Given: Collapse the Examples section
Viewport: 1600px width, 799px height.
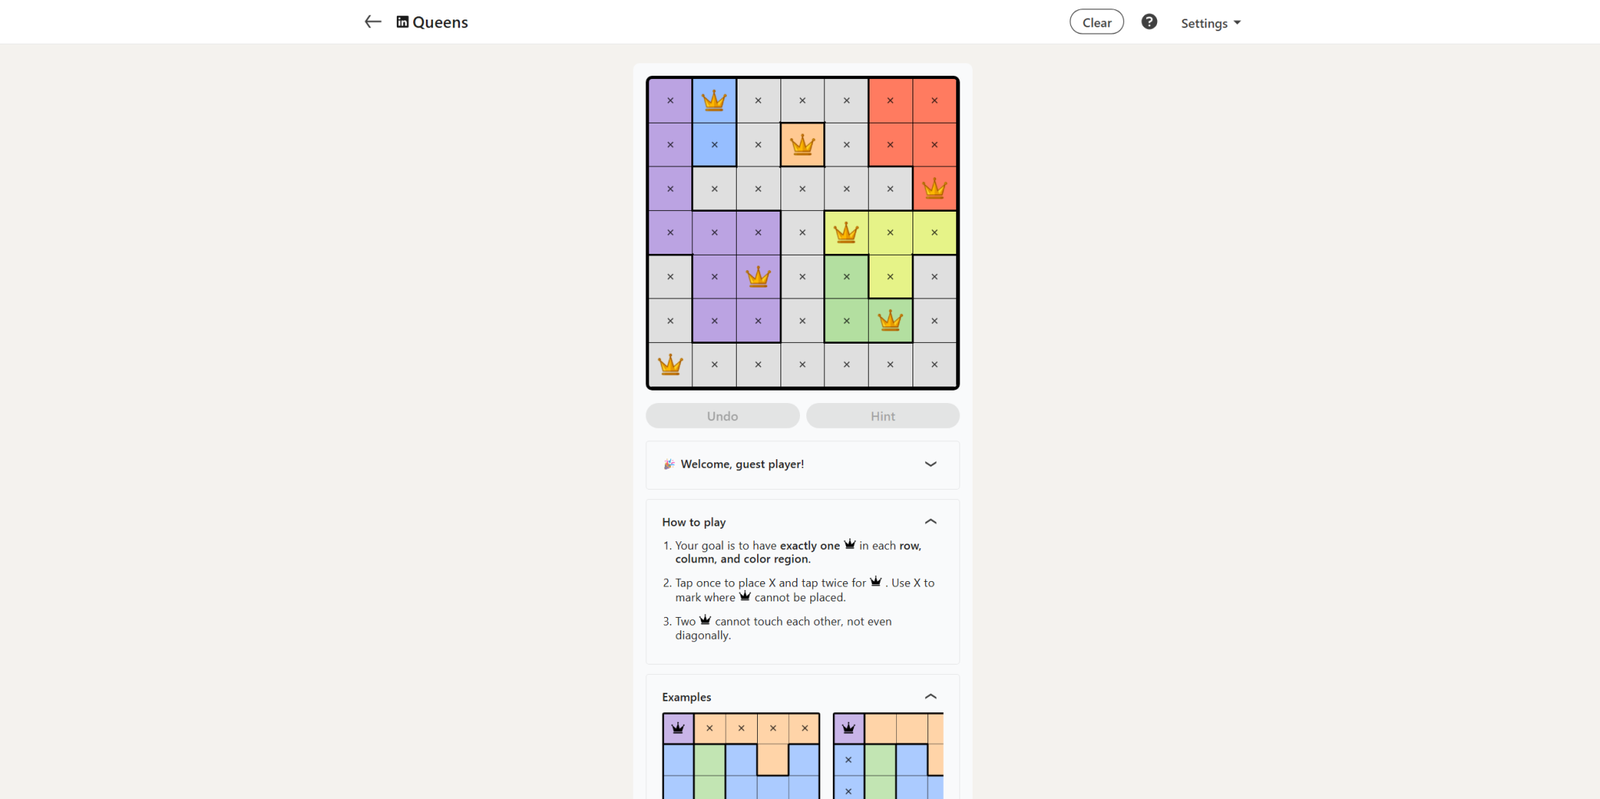Looking at the screenshot, I should [930, 697].
